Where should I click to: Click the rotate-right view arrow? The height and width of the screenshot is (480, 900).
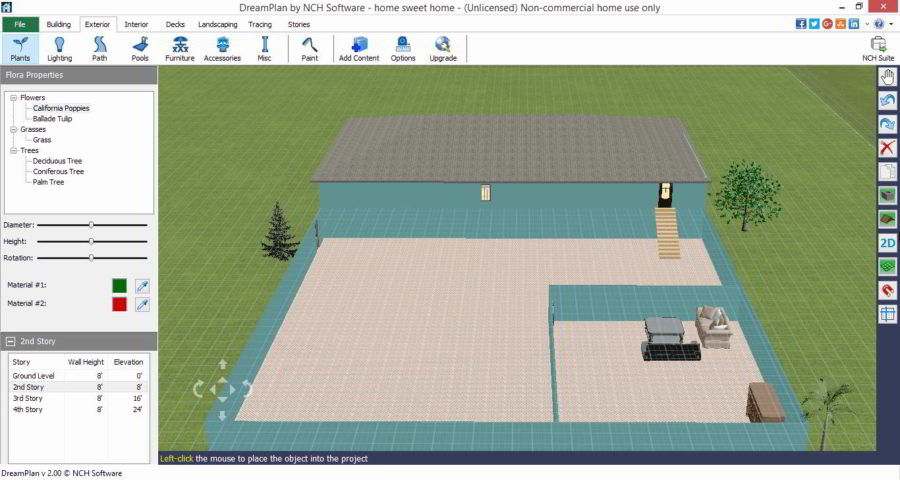click(247, 389)
